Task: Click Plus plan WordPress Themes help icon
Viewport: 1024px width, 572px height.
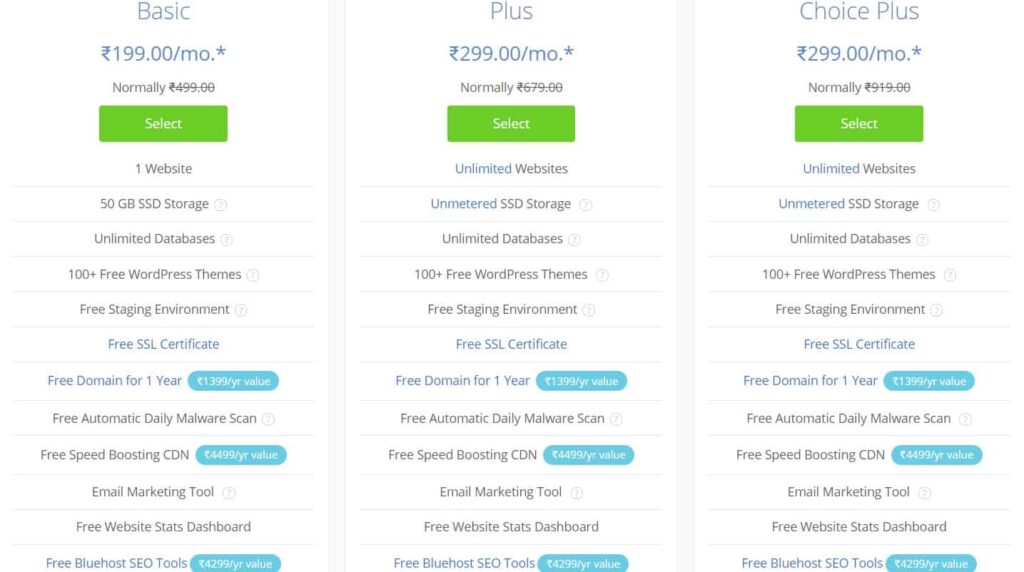Action: 602,275
